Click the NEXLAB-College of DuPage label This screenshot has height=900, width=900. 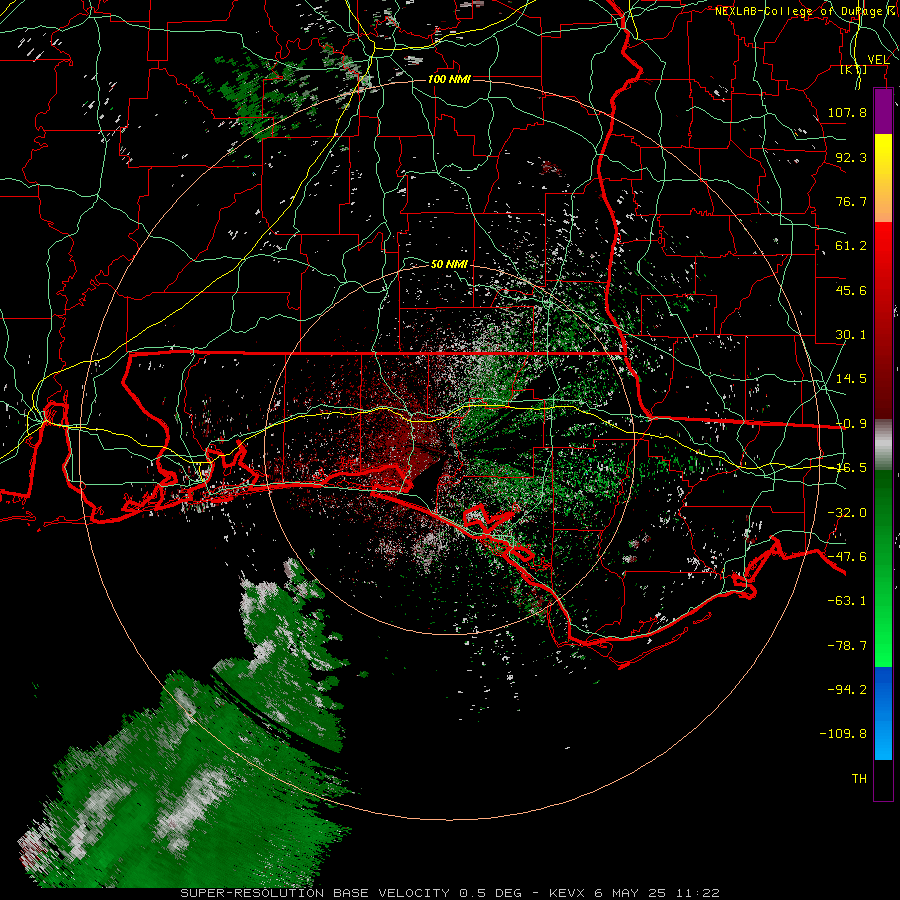coord(800,11)
